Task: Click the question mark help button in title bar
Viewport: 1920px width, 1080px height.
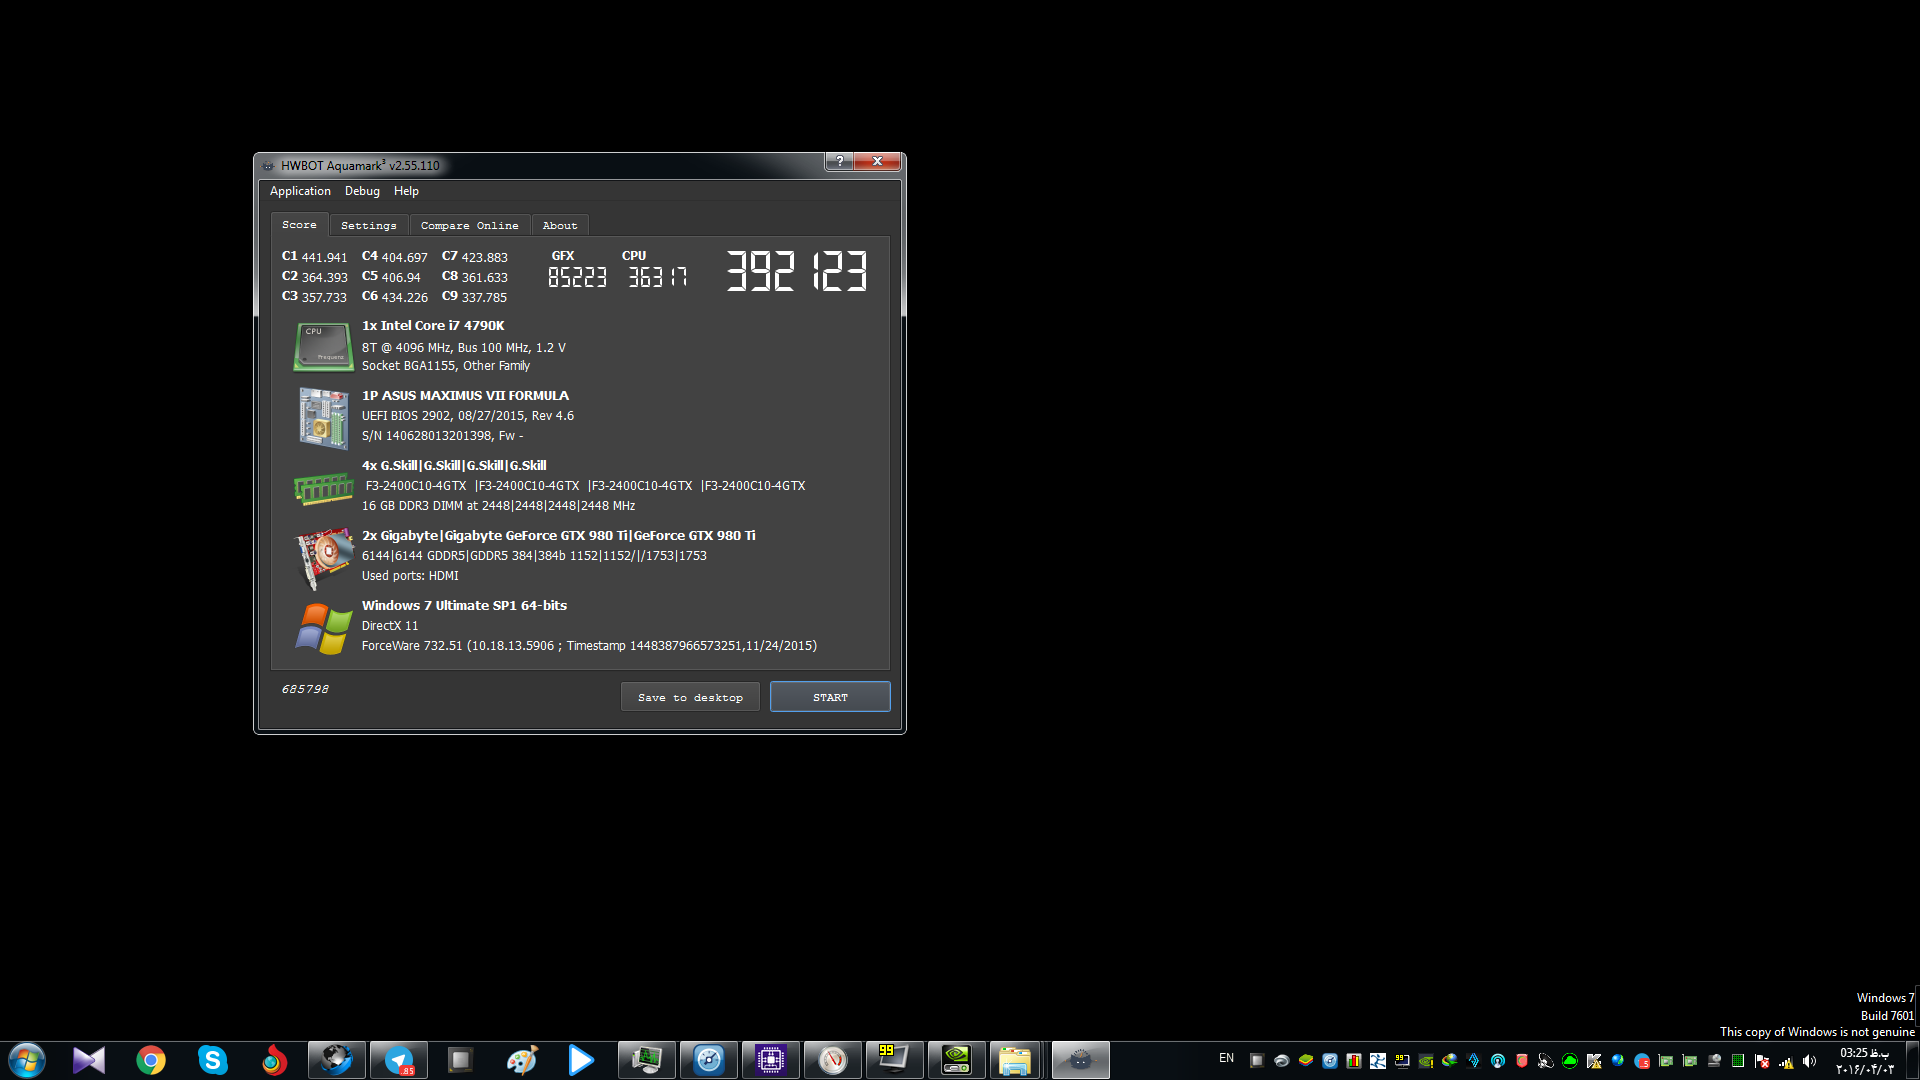Action: (839, 161)
